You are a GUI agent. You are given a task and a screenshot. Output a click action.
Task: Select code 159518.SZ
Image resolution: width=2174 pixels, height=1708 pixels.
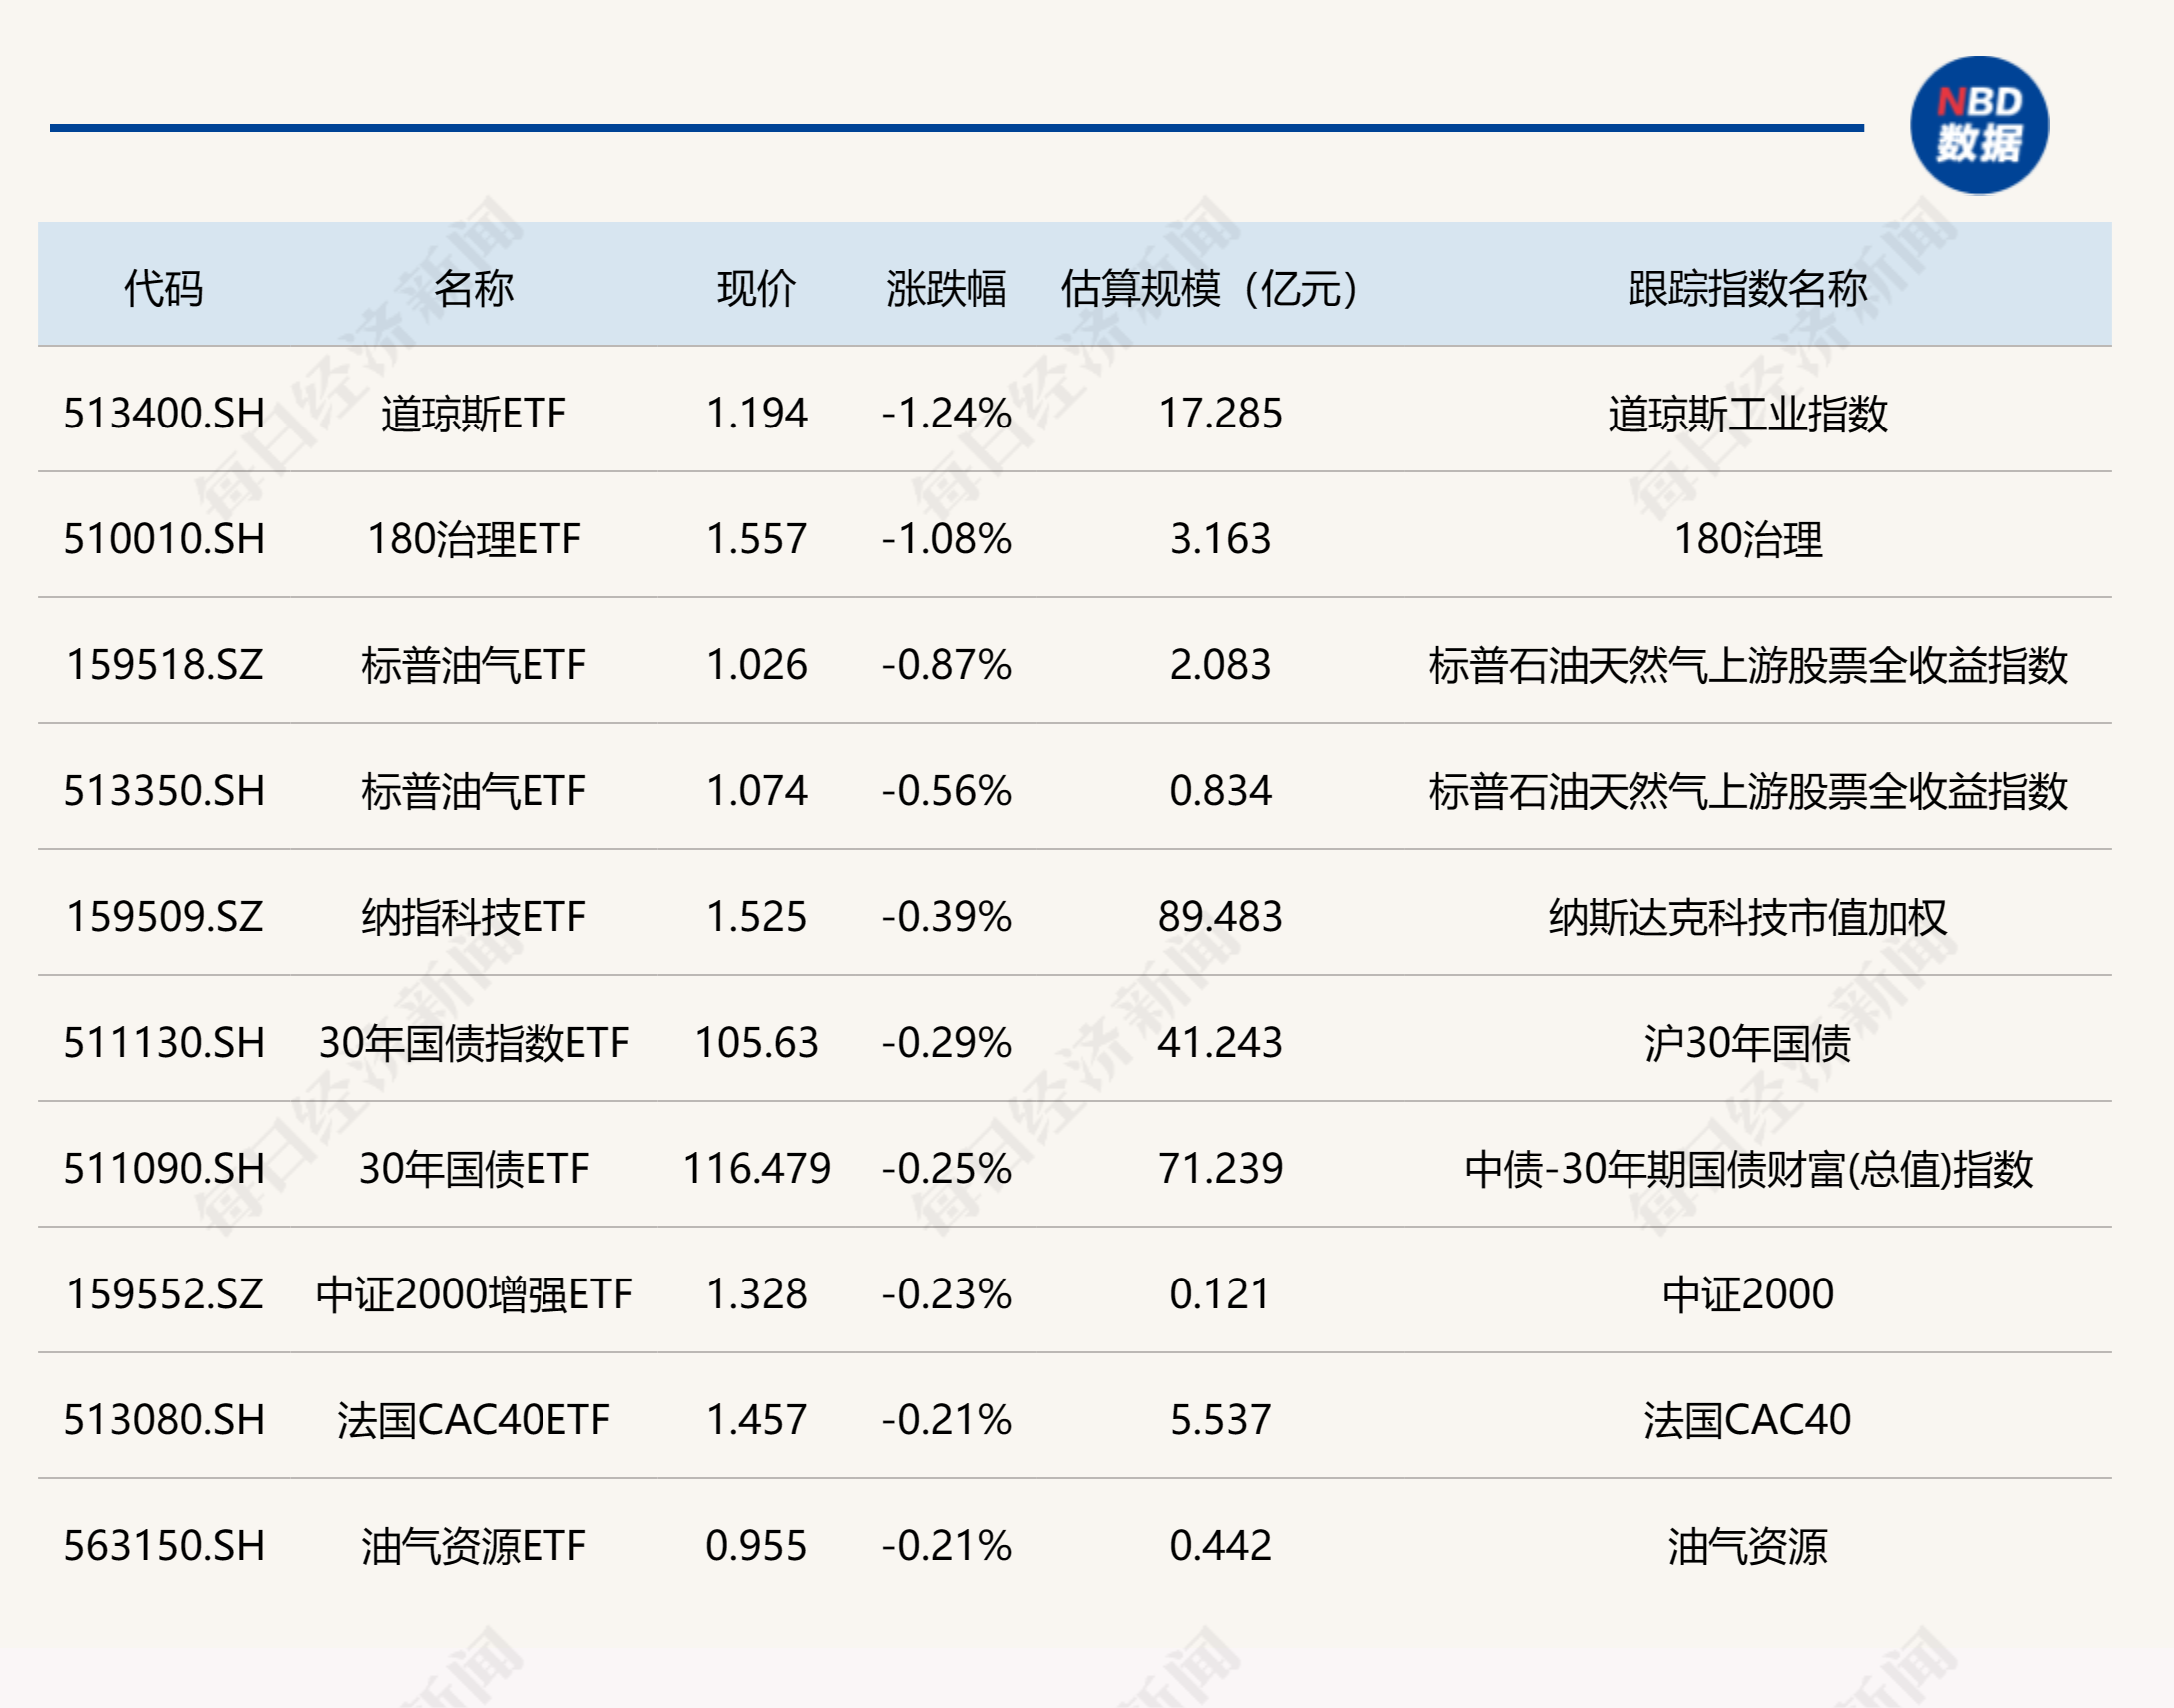164,665
